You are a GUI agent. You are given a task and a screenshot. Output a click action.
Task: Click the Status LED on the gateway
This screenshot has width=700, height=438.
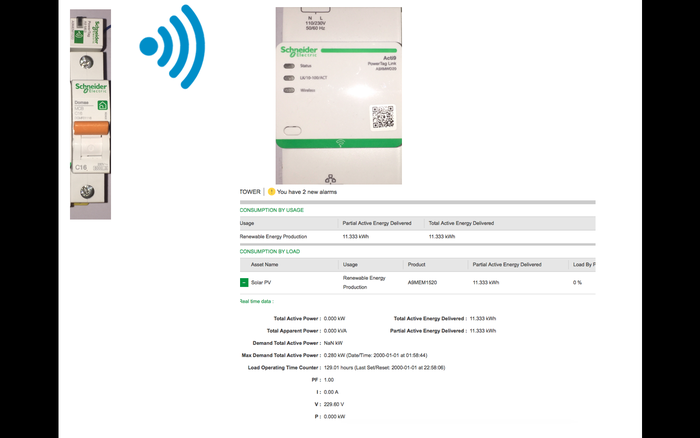pos(289,66)
